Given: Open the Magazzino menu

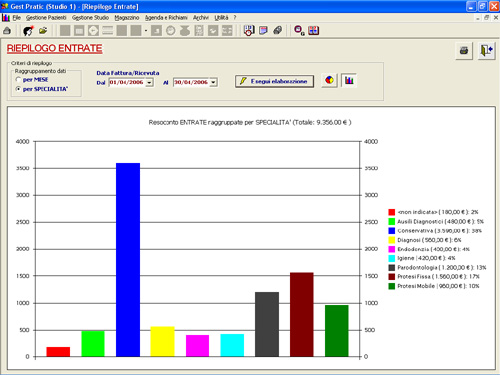Looking at the screenshot, I should pyautogui.click(x=127, y=18).
